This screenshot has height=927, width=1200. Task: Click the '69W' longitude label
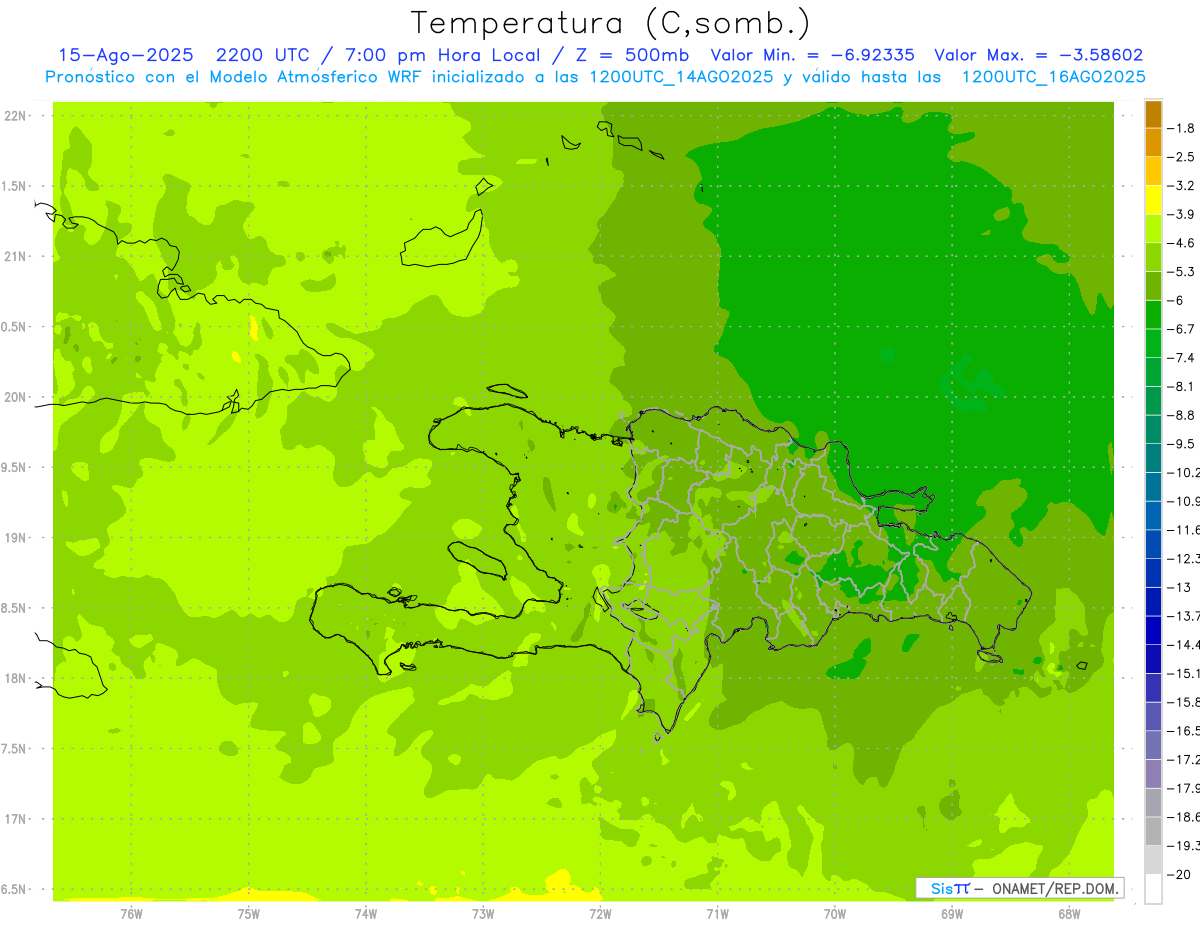952,914
